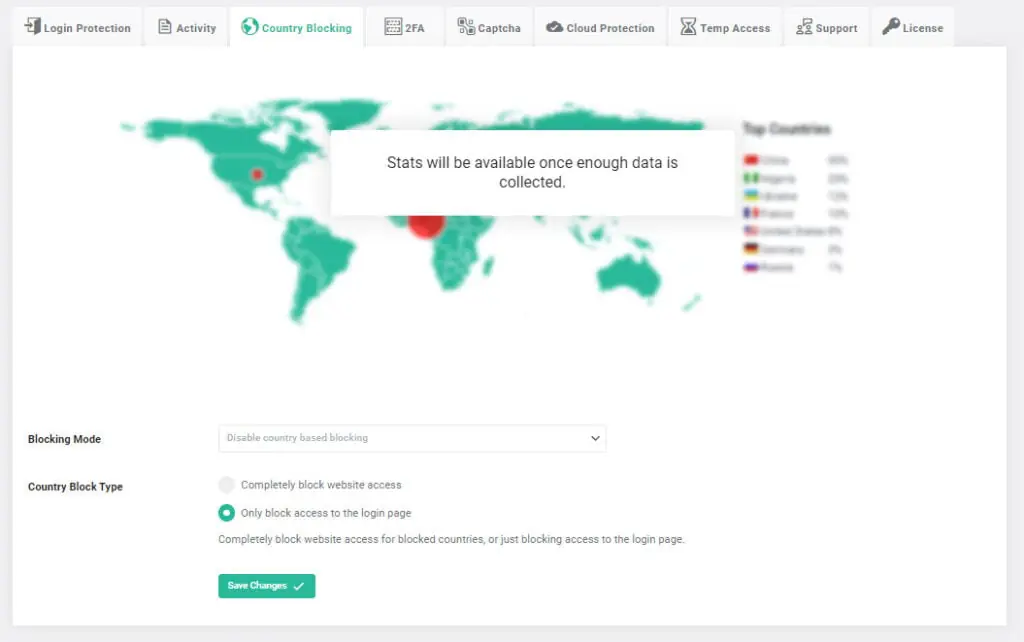The height and width of the screenshot is (642, 1024).
Task: Click the 2FA keypad icon
Action: pos(393,27)
